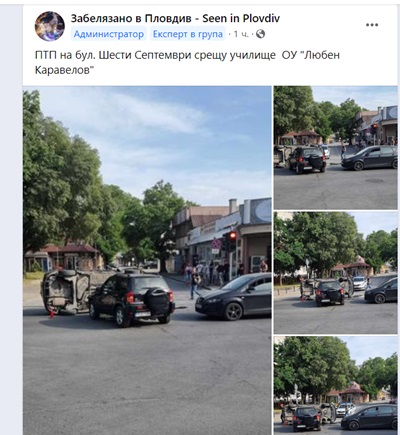Open the bottom right thumbnail photo
The width and height of the screenshot is (400, 435).
335,386
